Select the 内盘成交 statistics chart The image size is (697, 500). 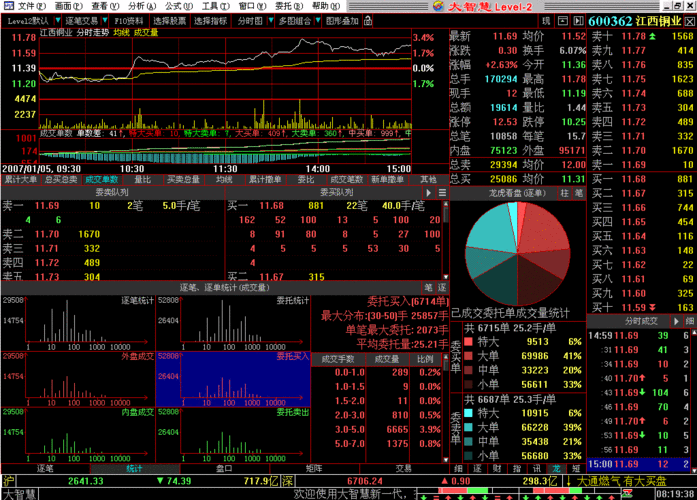pos(78,435)
